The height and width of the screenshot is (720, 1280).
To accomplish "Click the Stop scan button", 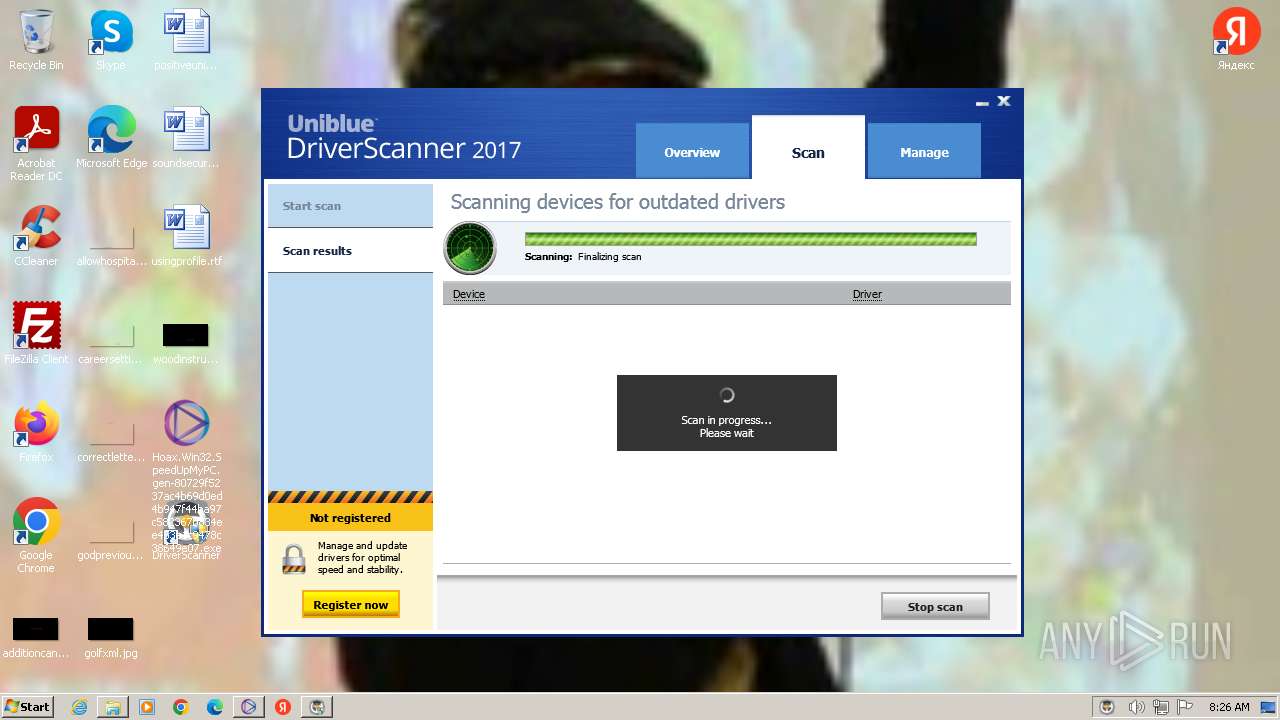I will 935,606.
